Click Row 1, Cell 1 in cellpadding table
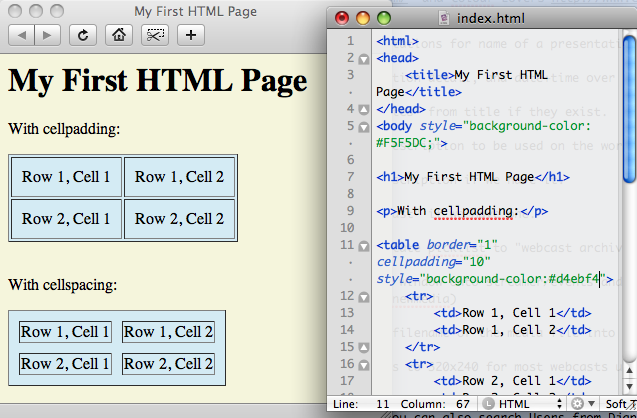The image size is (637, 418). coord(66,177)
